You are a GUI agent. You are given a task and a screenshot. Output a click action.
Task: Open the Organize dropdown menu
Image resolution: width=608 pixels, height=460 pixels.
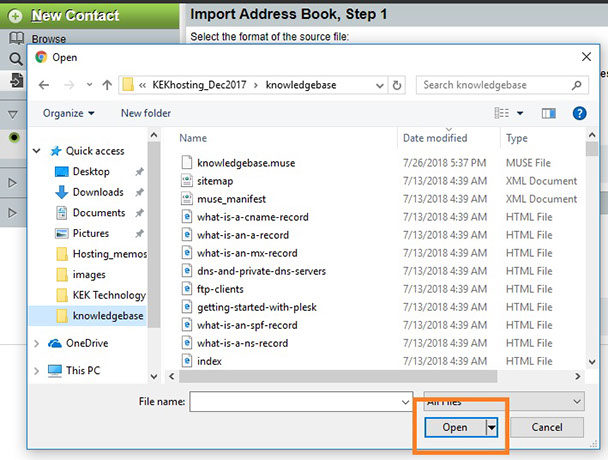pos(69,114)
